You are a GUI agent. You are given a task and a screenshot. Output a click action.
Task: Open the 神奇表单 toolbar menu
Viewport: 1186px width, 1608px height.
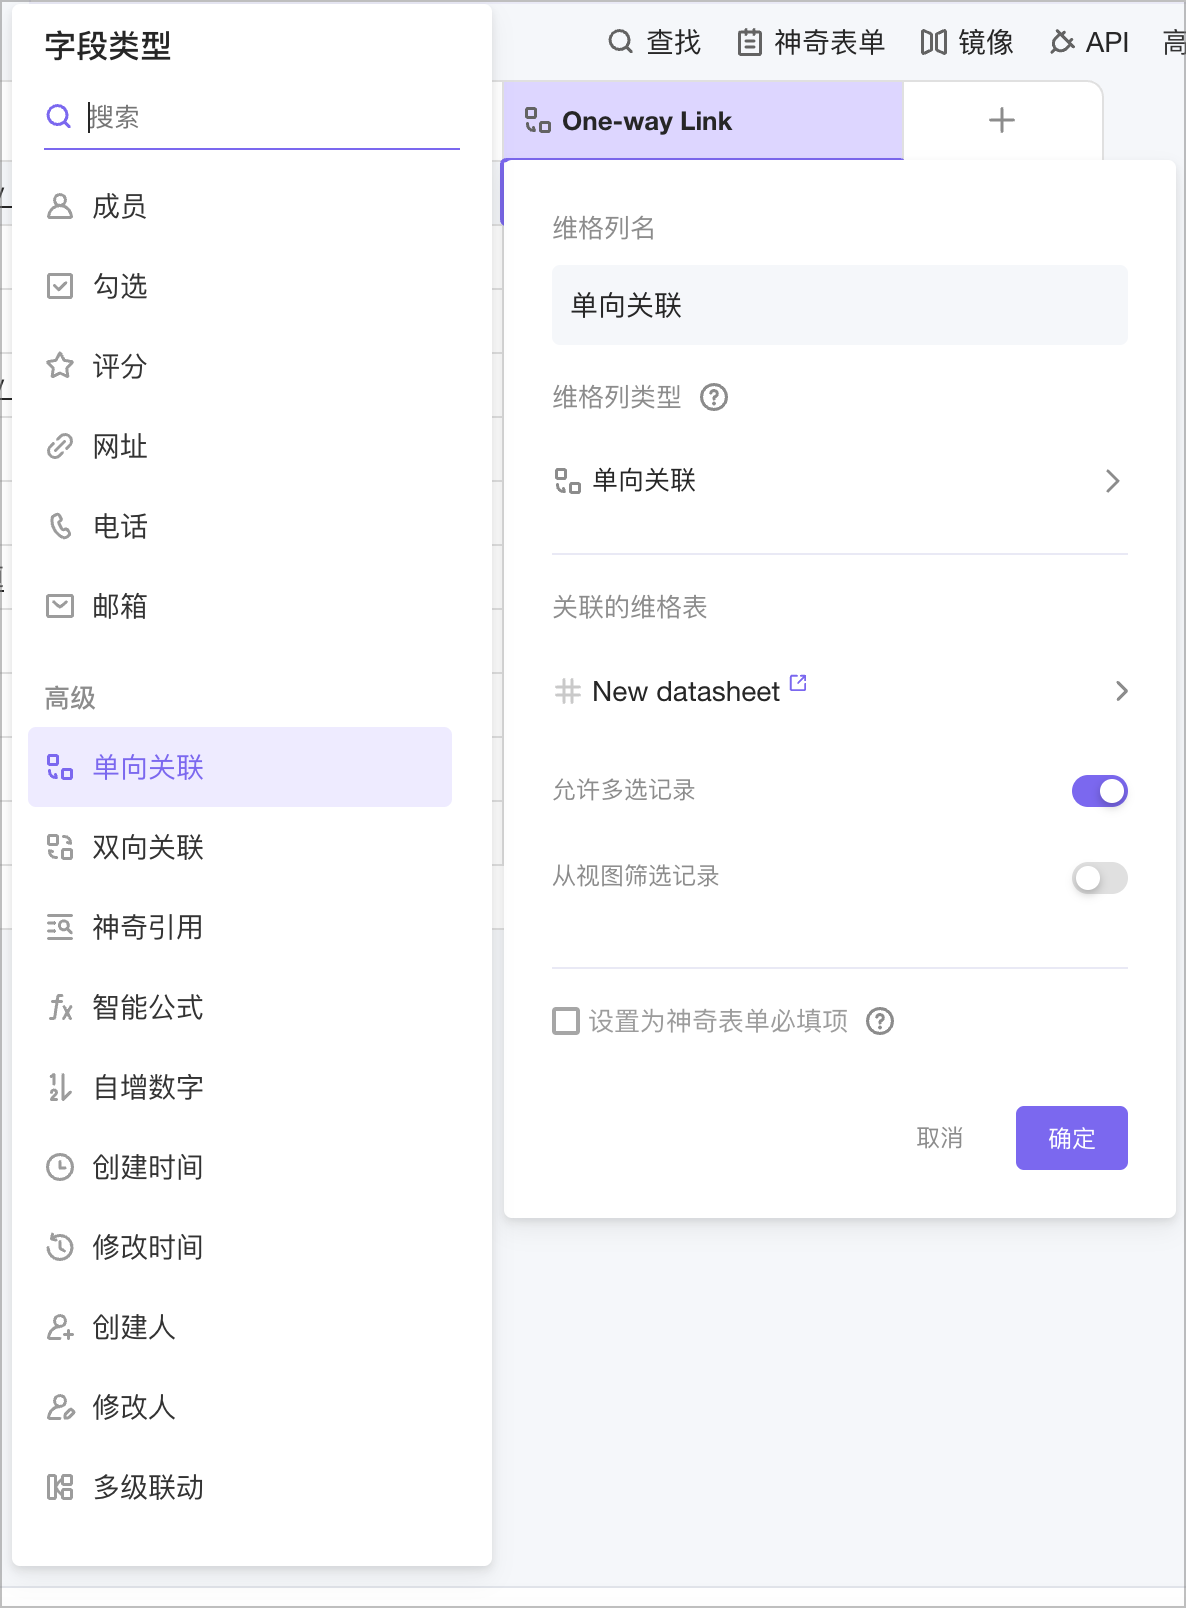(811, 42)
